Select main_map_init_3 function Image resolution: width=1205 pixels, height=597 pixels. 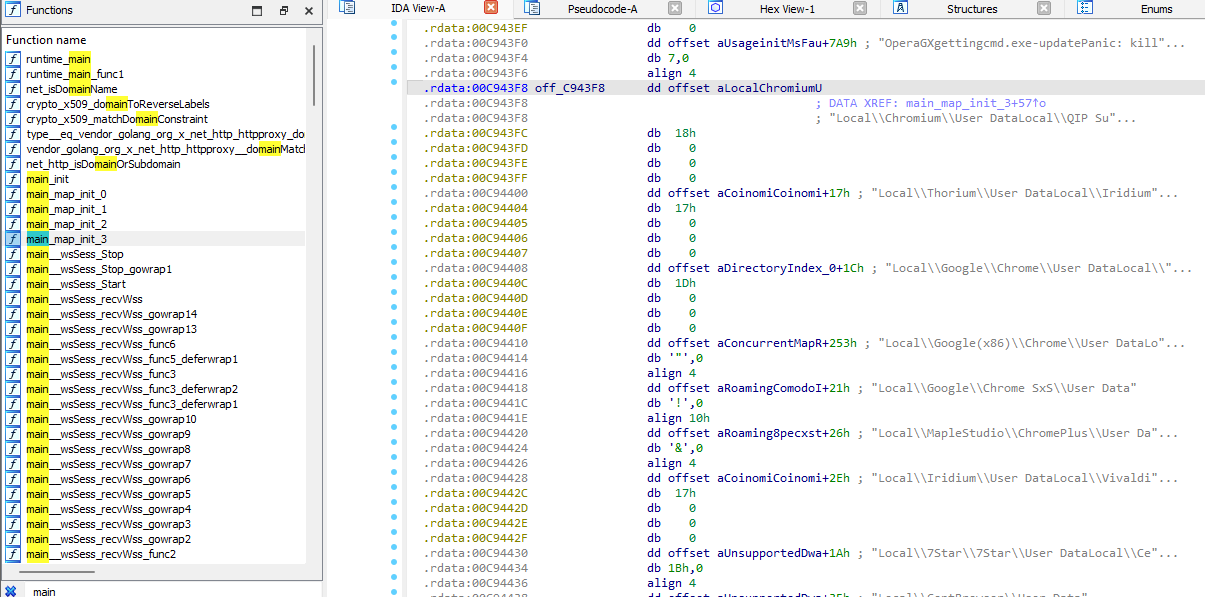tap(66, 239)
